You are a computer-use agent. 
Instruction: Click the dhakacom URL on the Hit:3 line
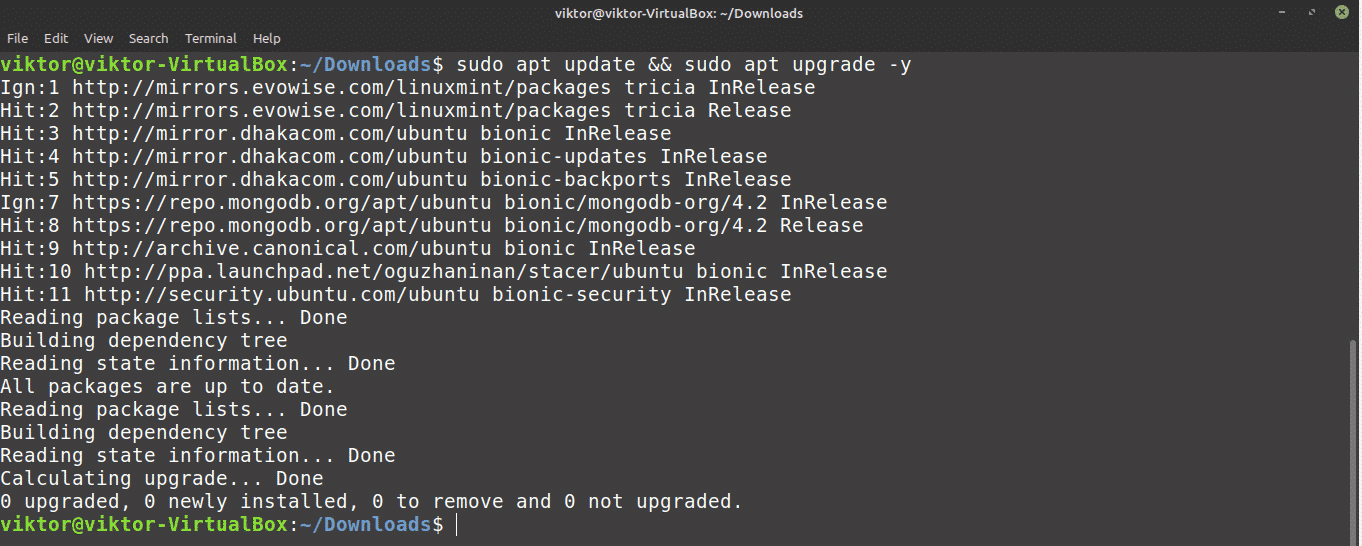point(269,133)
